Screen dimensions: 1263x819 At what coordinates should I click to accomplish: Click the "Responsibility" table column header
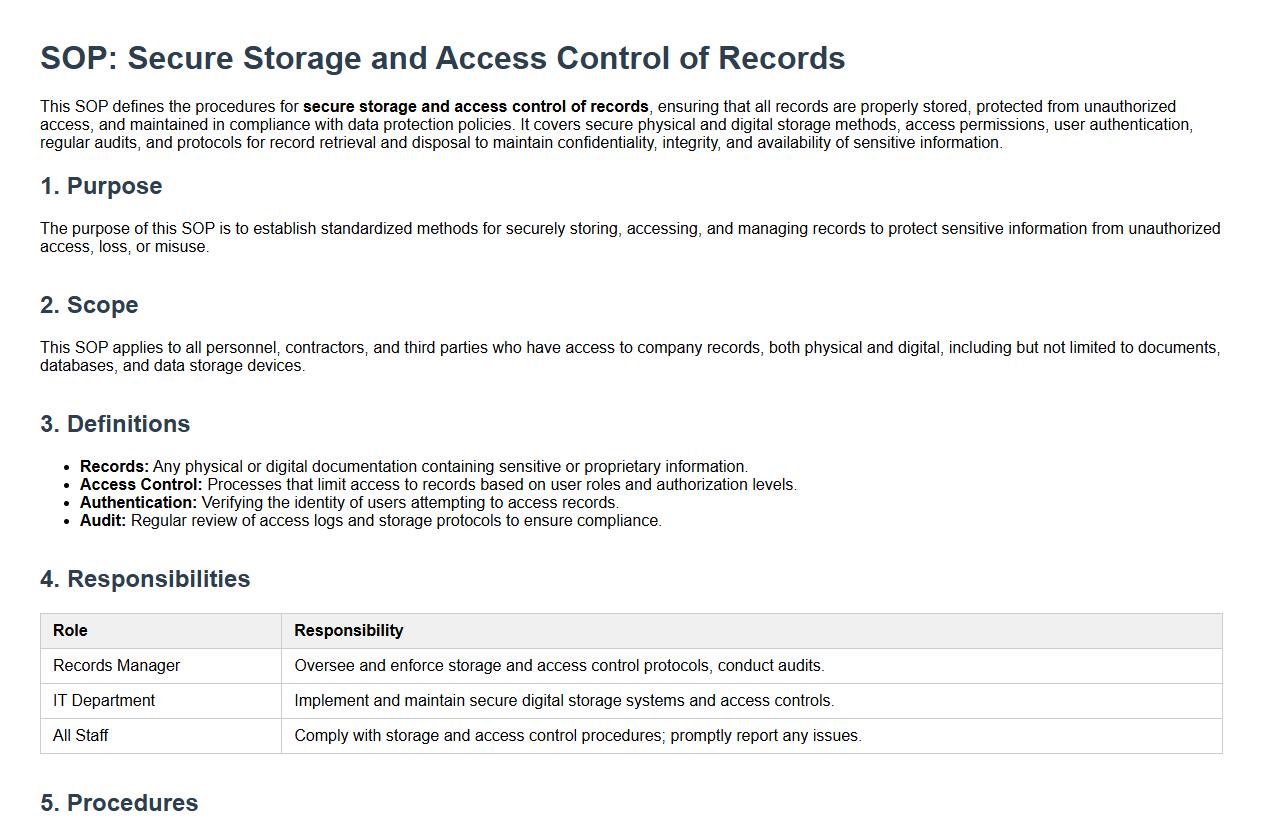[348, 631]
